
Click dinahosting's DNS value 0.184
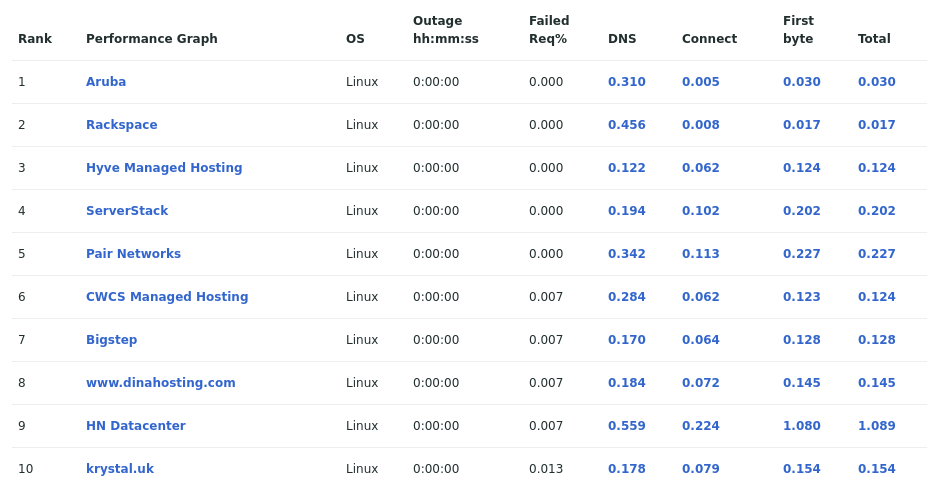coord(626,383)
